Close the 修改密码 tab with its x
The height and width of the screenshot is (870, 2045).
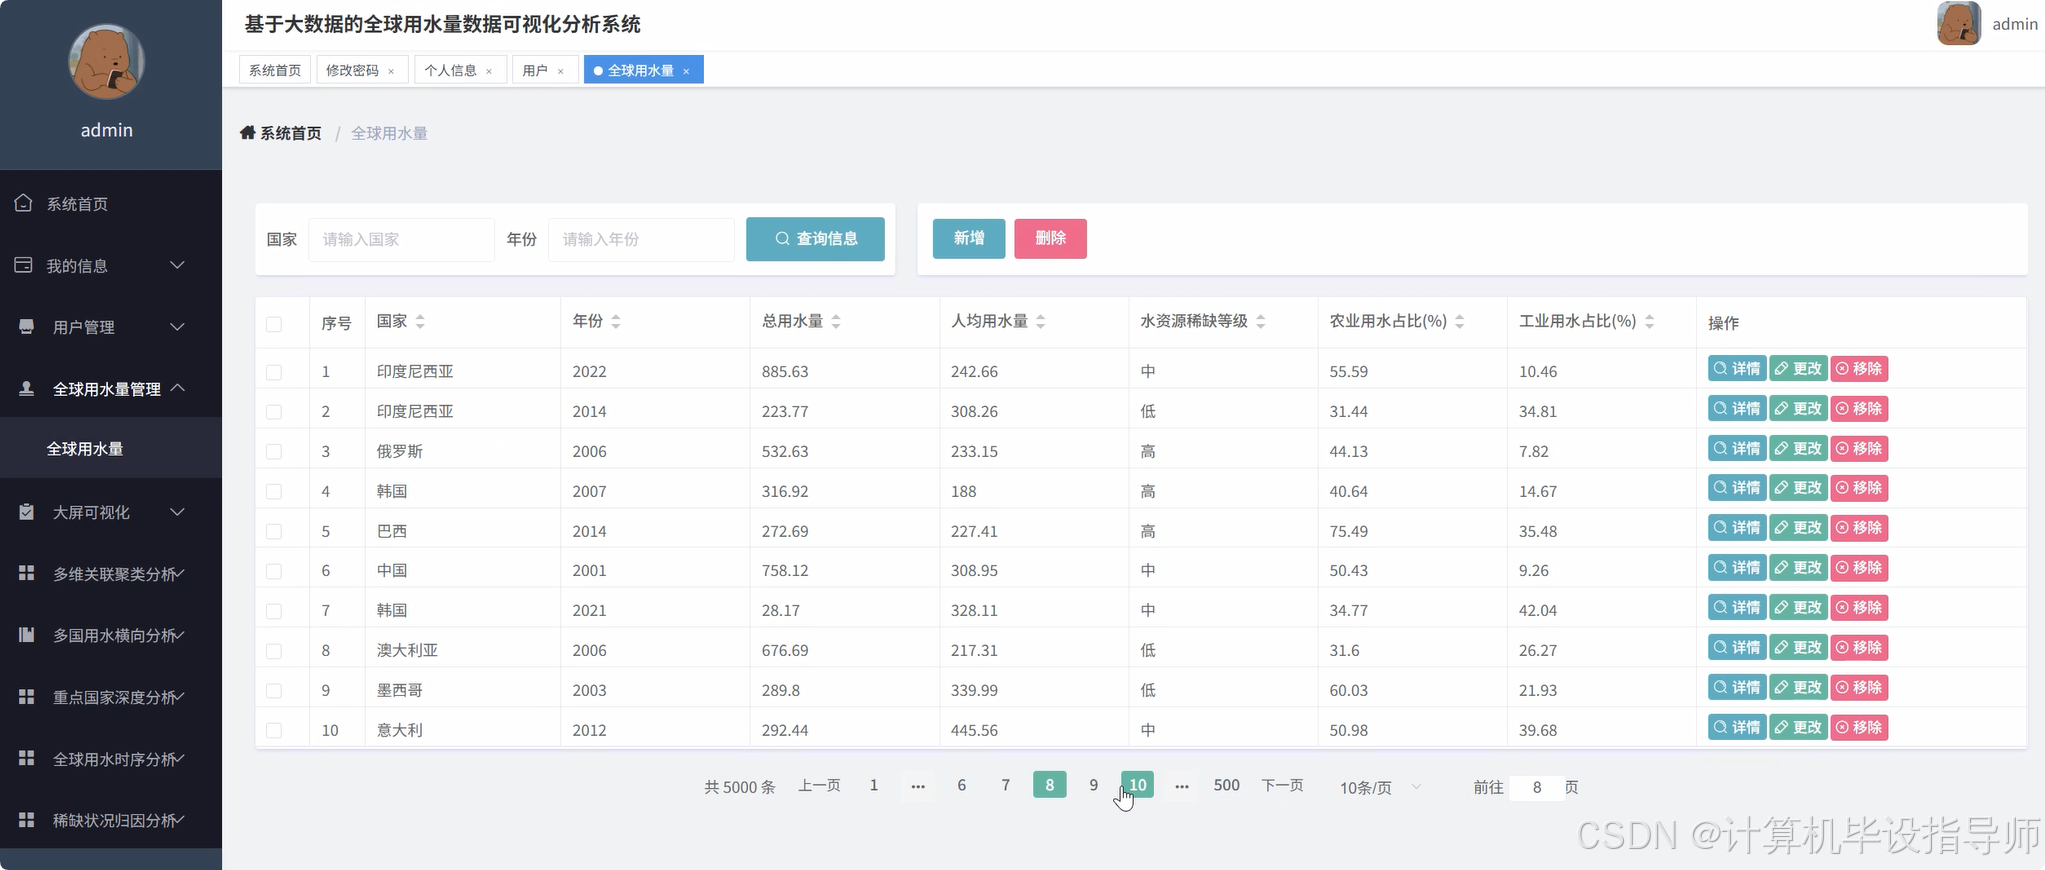click(x=391, y=71)
